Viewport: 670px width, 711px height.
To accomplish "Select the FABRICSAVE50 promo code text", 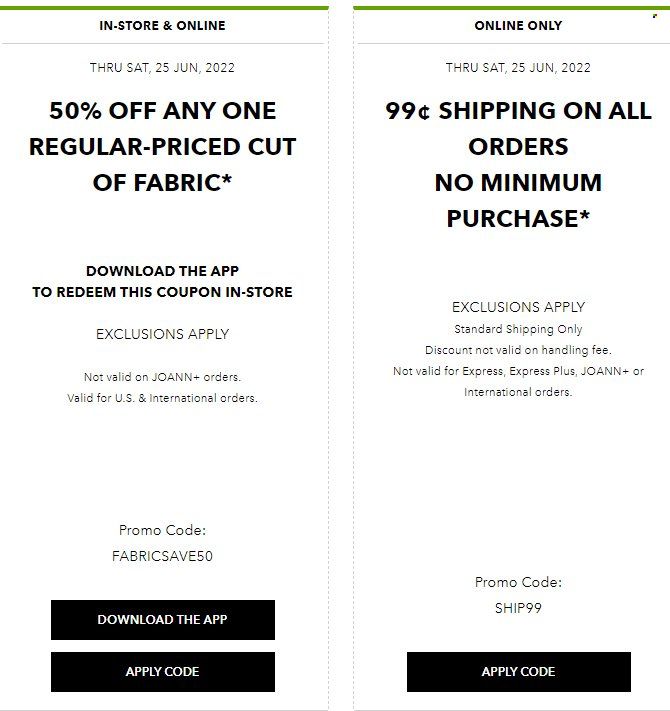I will (x=162, y=556).
